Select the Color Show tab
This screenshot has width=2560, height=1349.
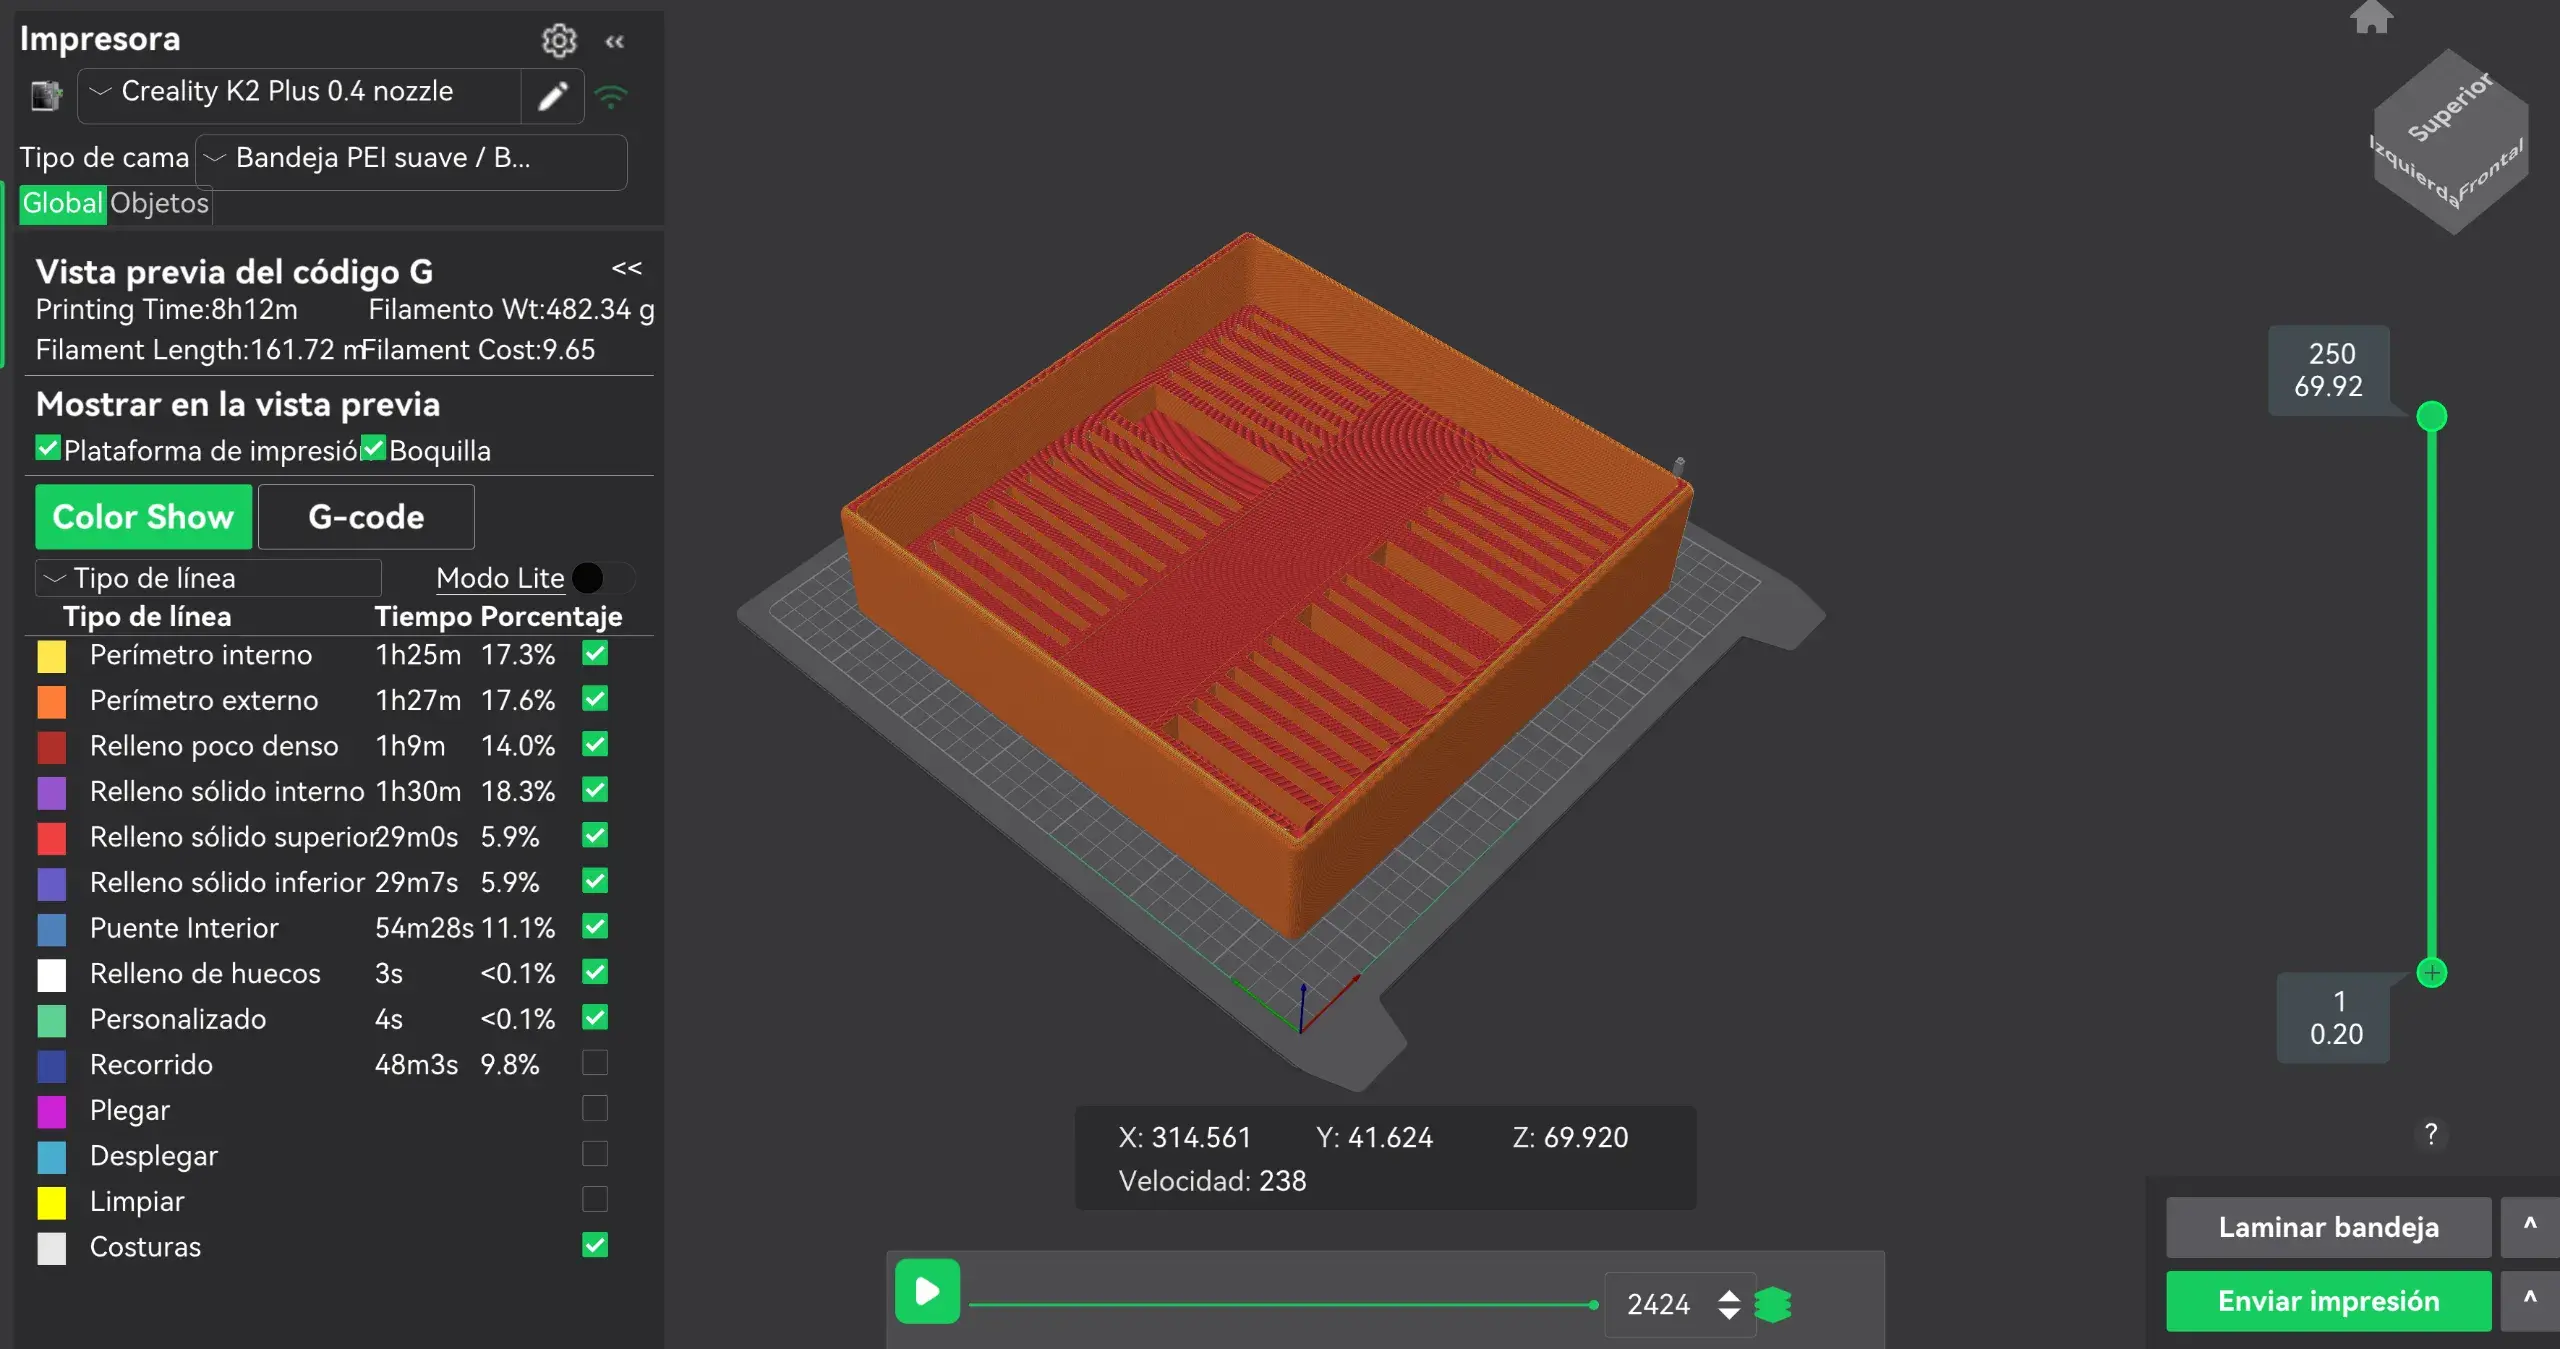[x=143, y=517]
